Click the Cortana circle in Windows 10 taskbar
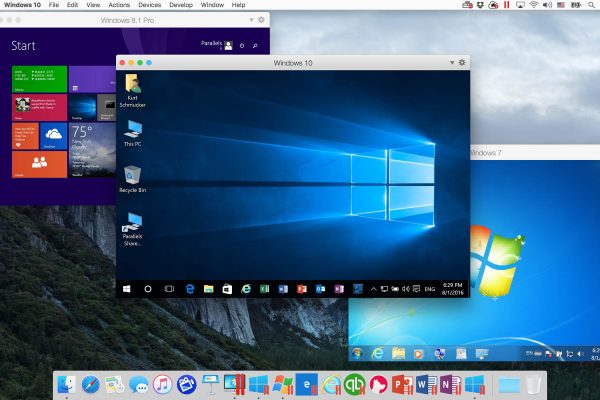Screen dimensions: 600x400 pos(148,289)
